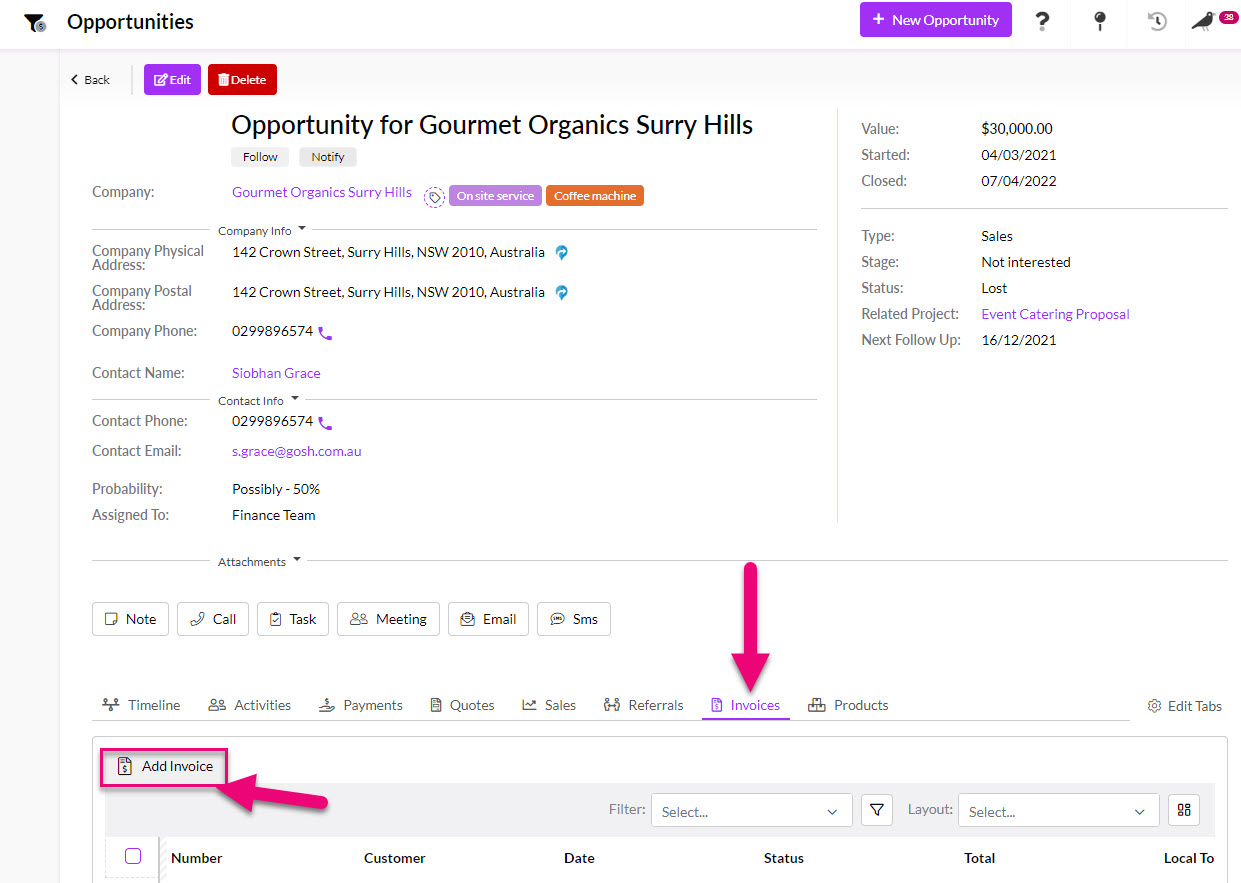Switch to the Quotes tab
This screenshot has height=883, width=1241.
[x=462, y=705]
